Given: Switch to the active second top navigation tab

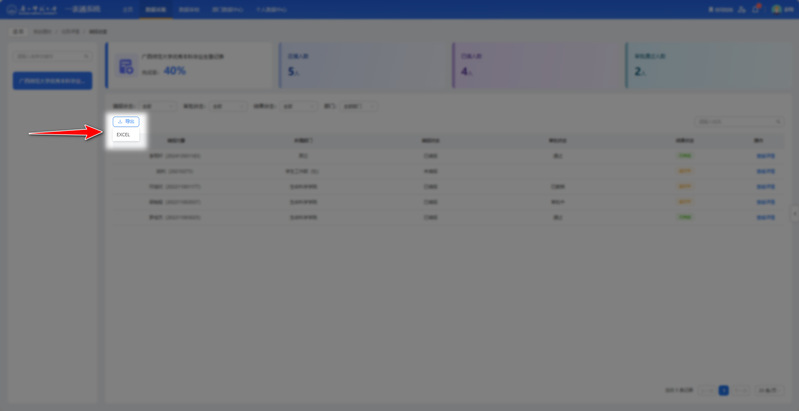Looking at the screenshot, I should click(155, 9).
